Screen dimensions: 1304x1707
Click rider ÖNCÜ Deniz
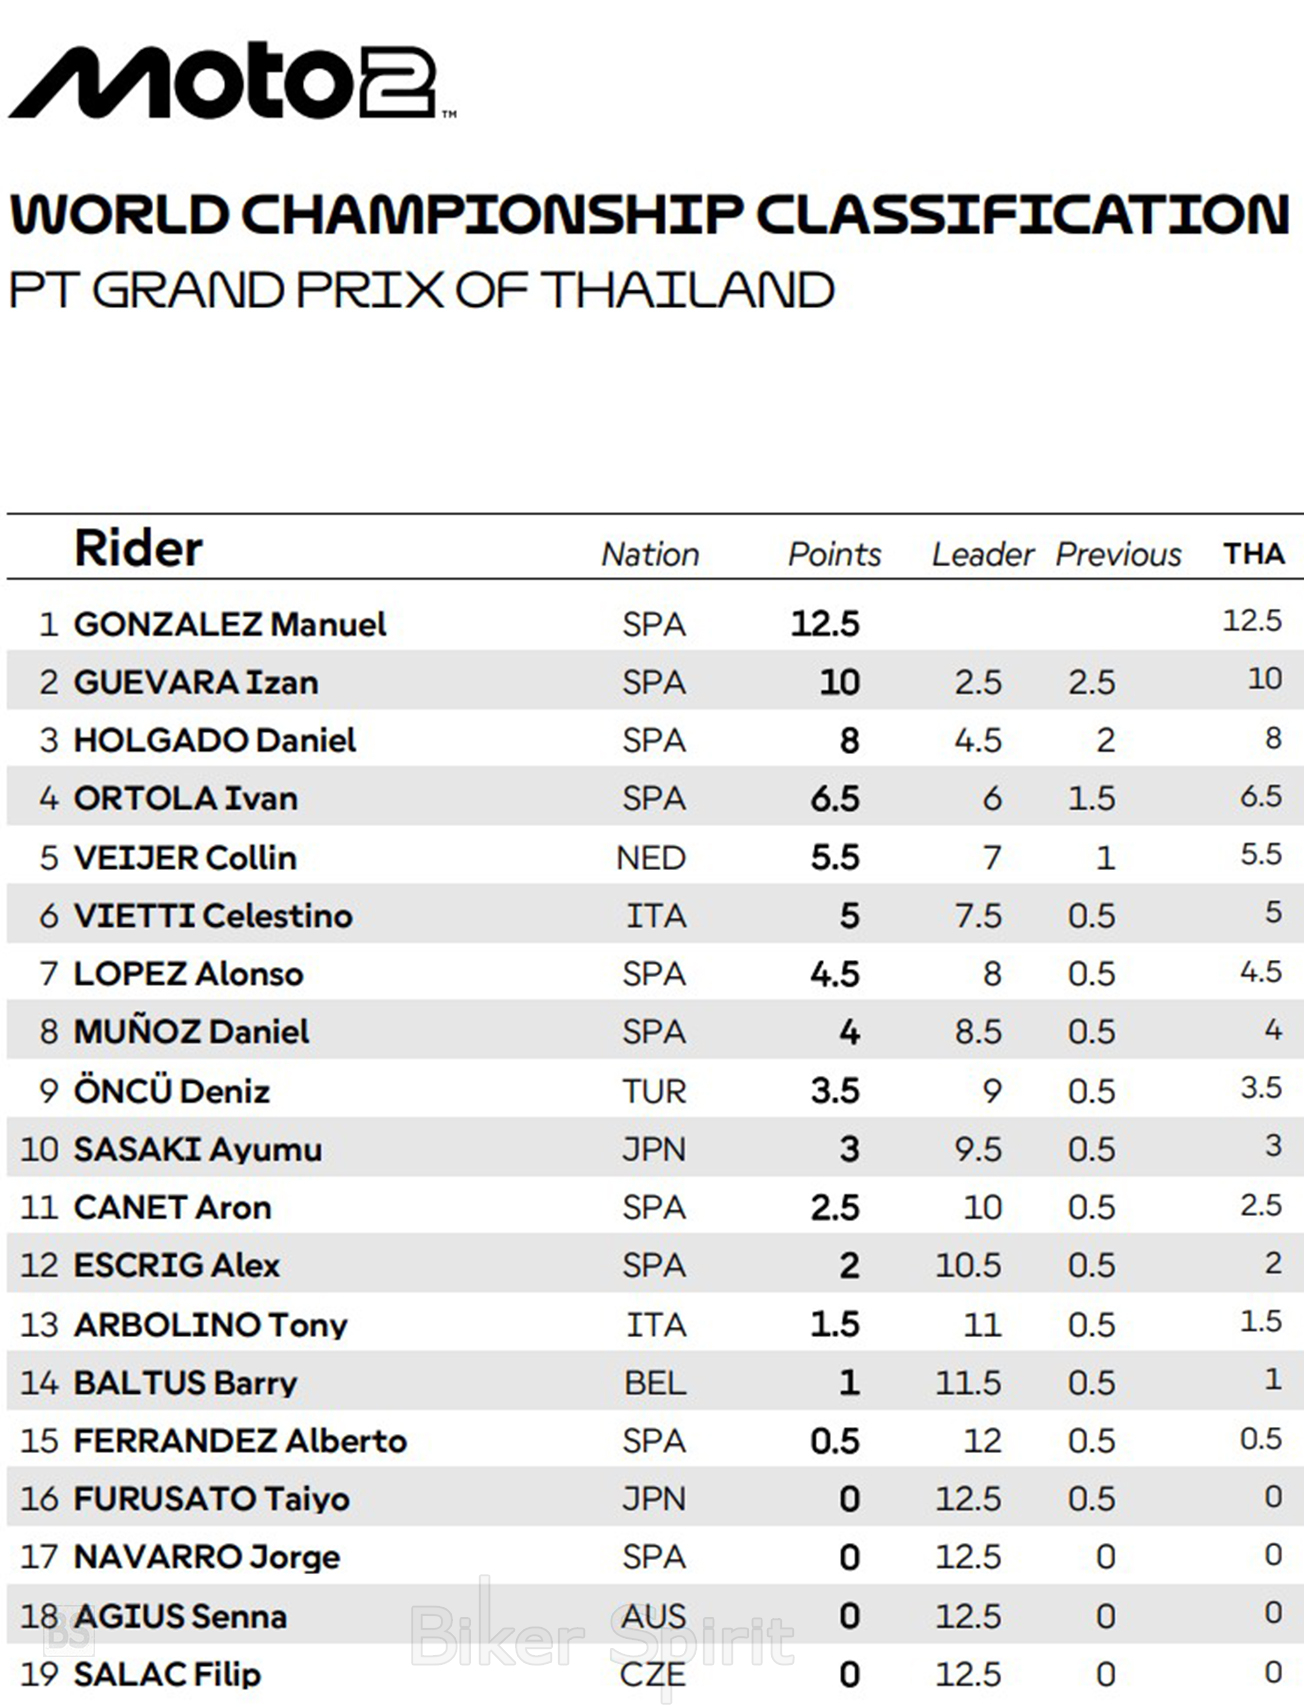click(x=172, y=1091)
